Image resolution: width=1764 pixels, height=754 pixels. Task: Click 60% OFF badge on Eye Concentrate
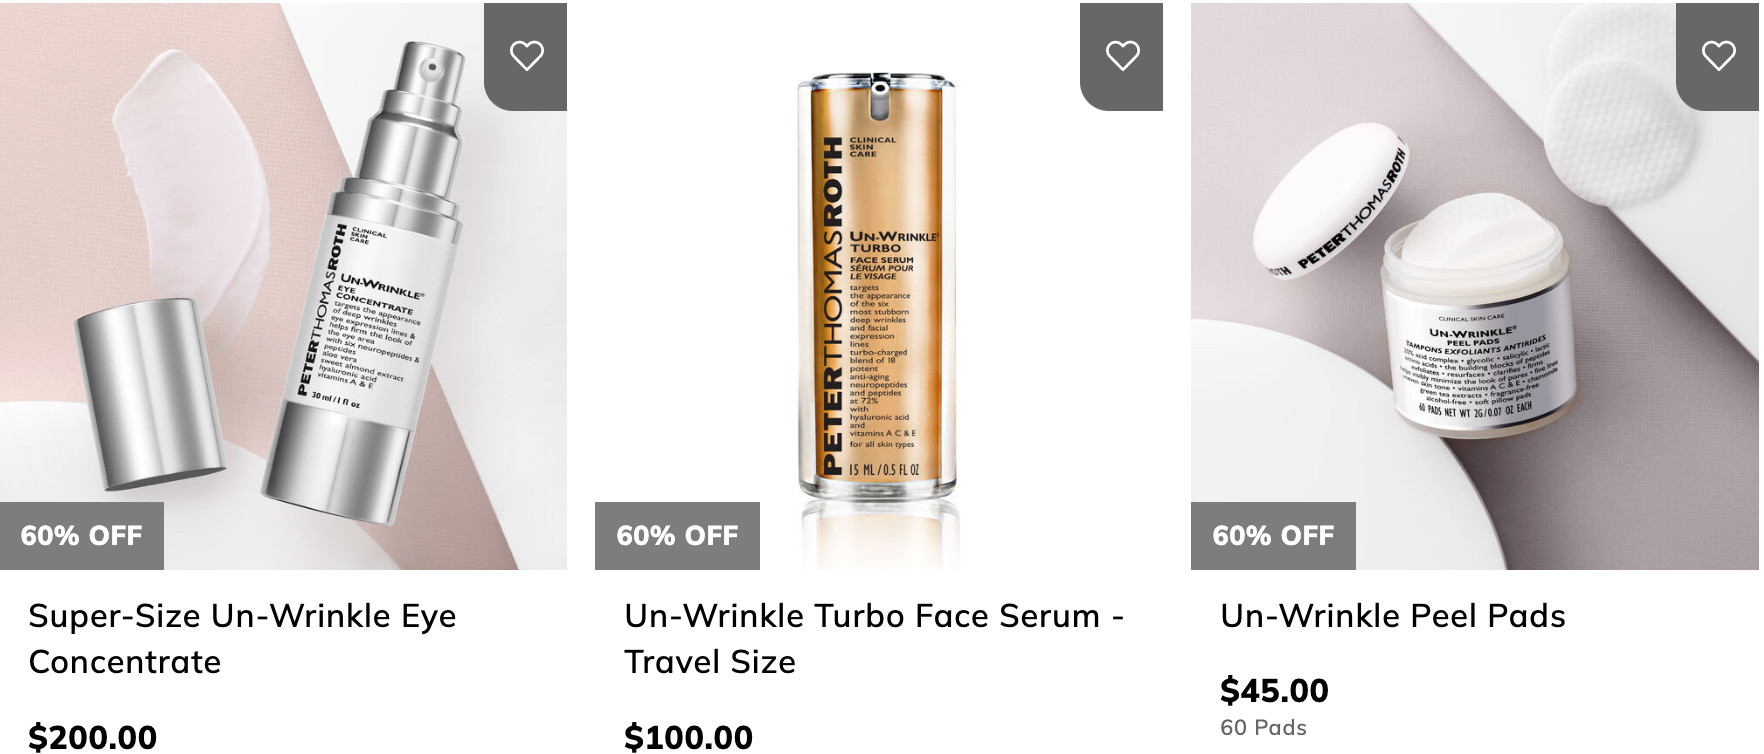point(82,536)
